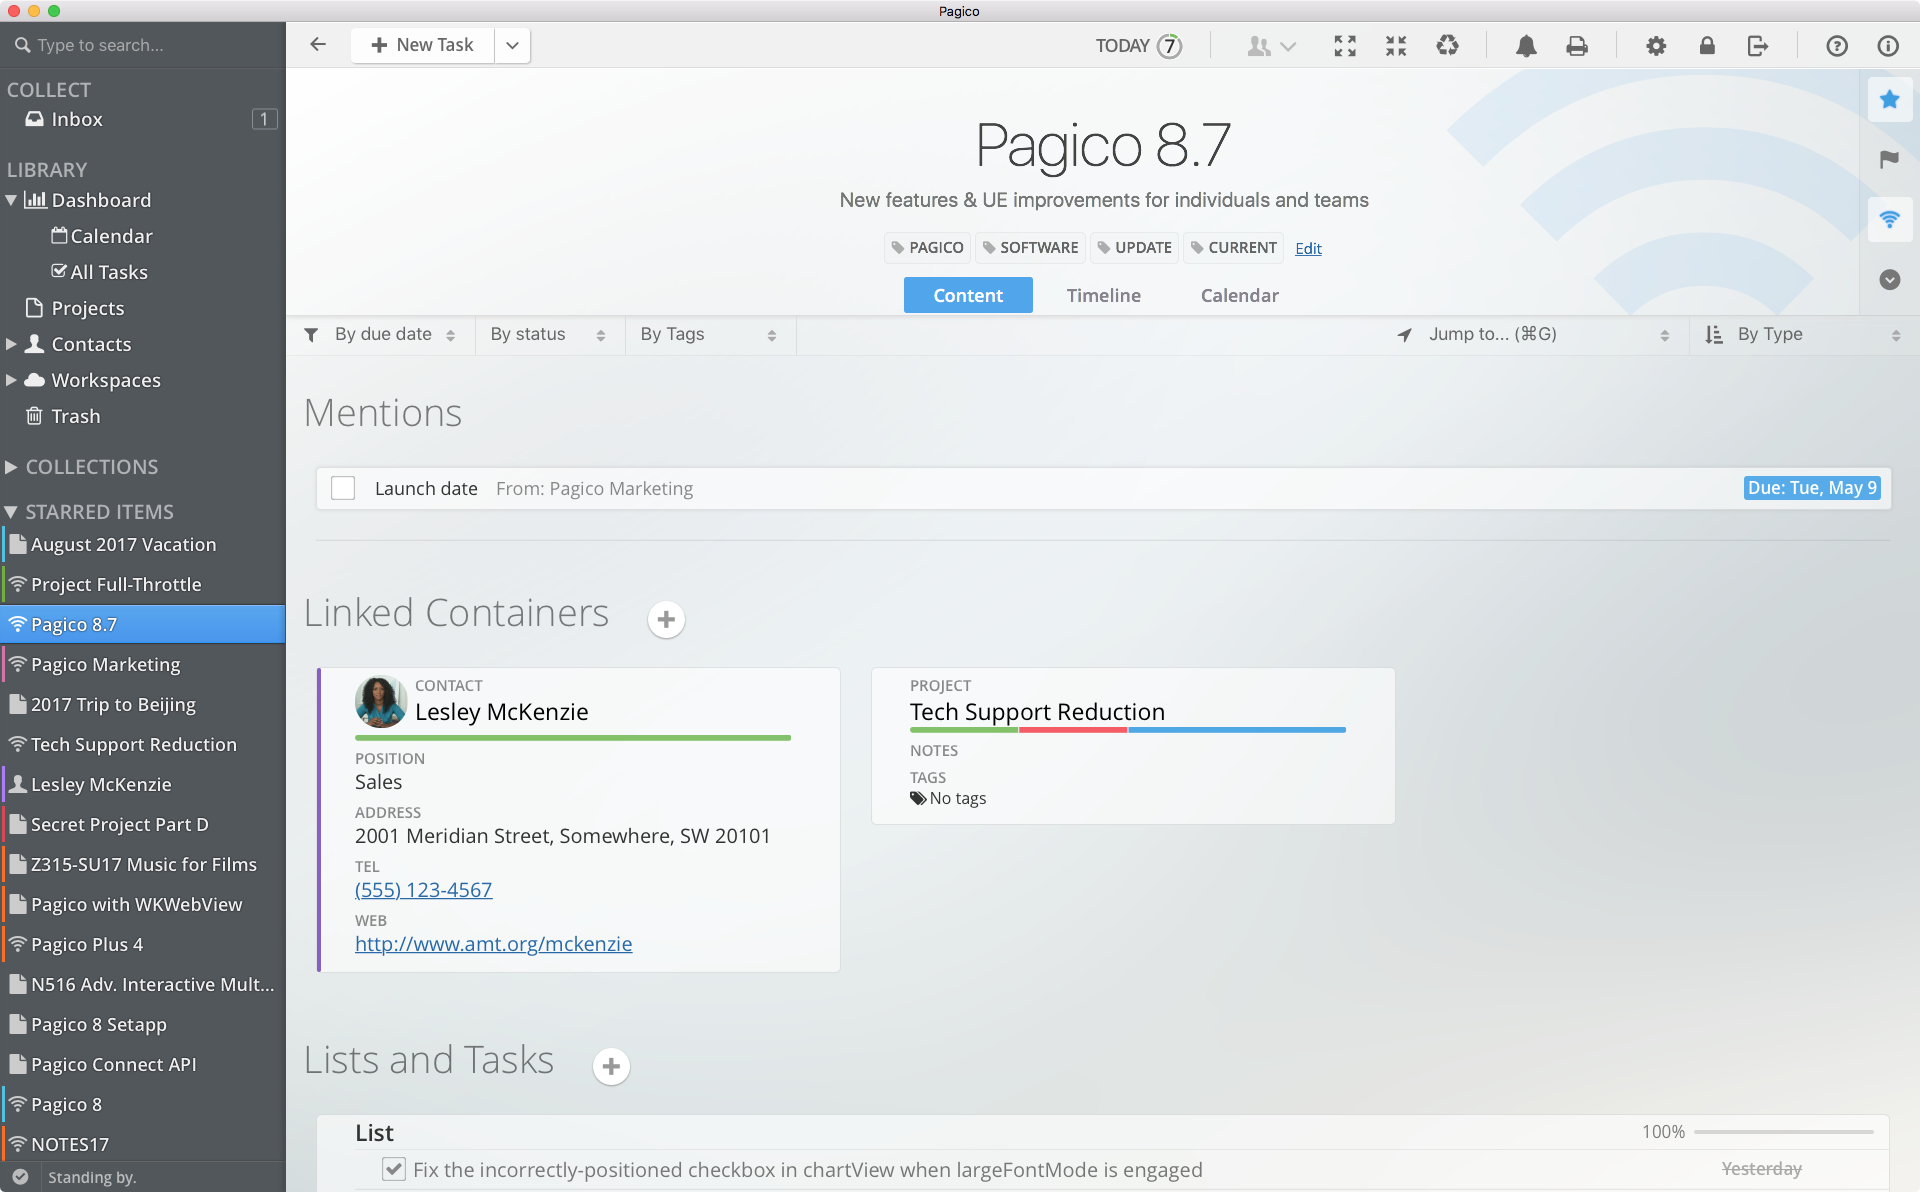Toggle the Launch date task checkbox
1920x1192 pixels.
point(343,489)
